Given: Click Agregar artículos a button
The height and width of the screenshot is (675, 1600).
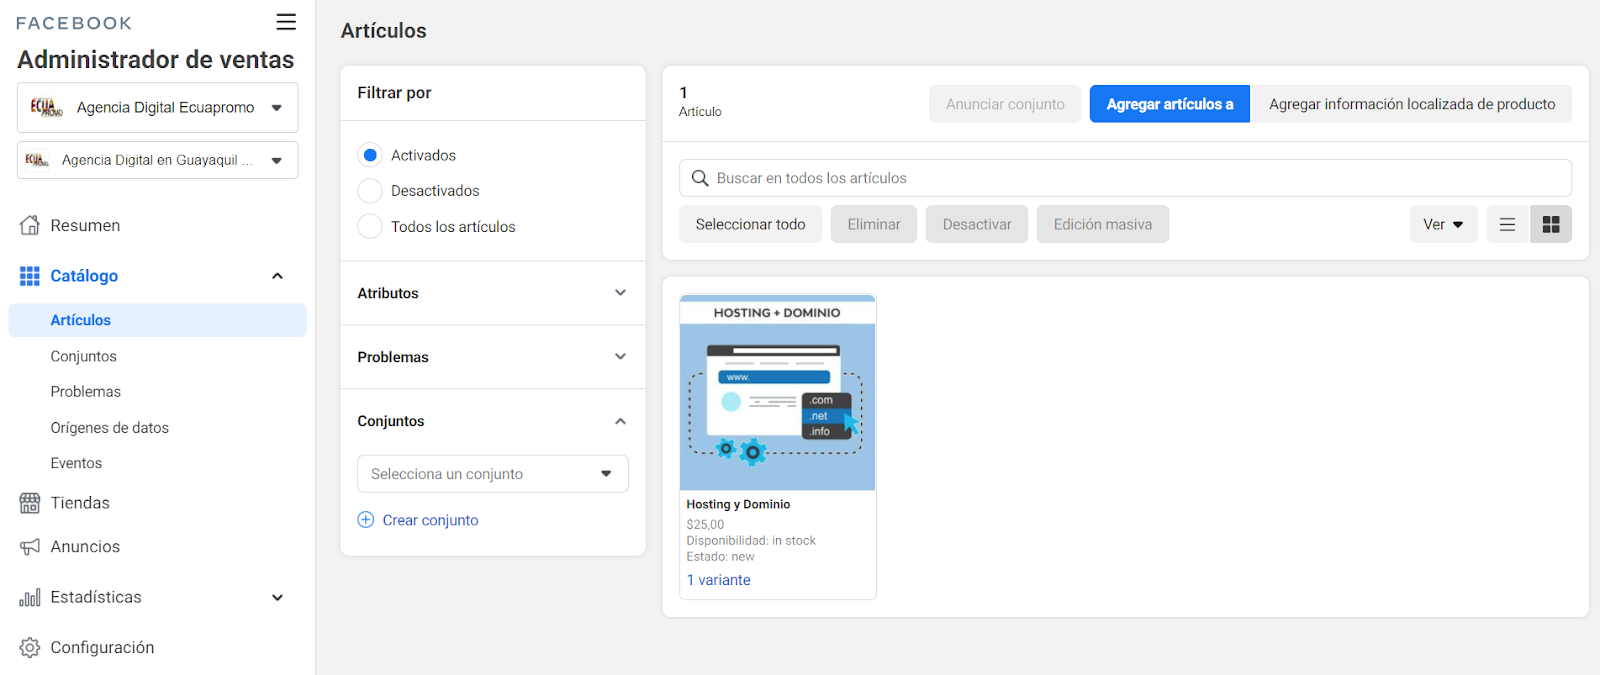Looking at the screenshot, I should pos(1169,104).
